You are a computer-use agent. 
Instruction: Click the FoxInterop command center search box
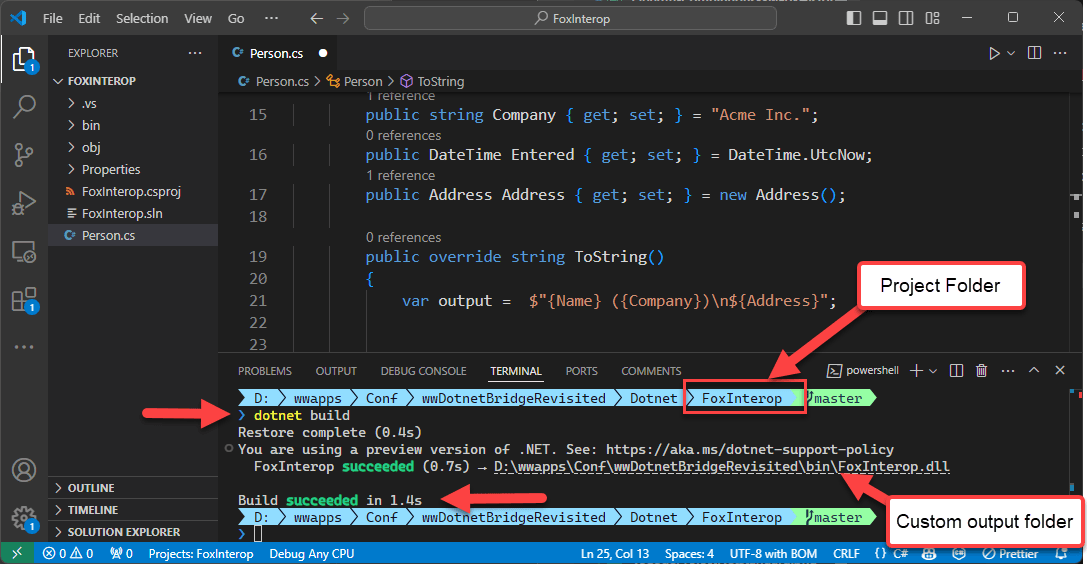click(570, 18)
